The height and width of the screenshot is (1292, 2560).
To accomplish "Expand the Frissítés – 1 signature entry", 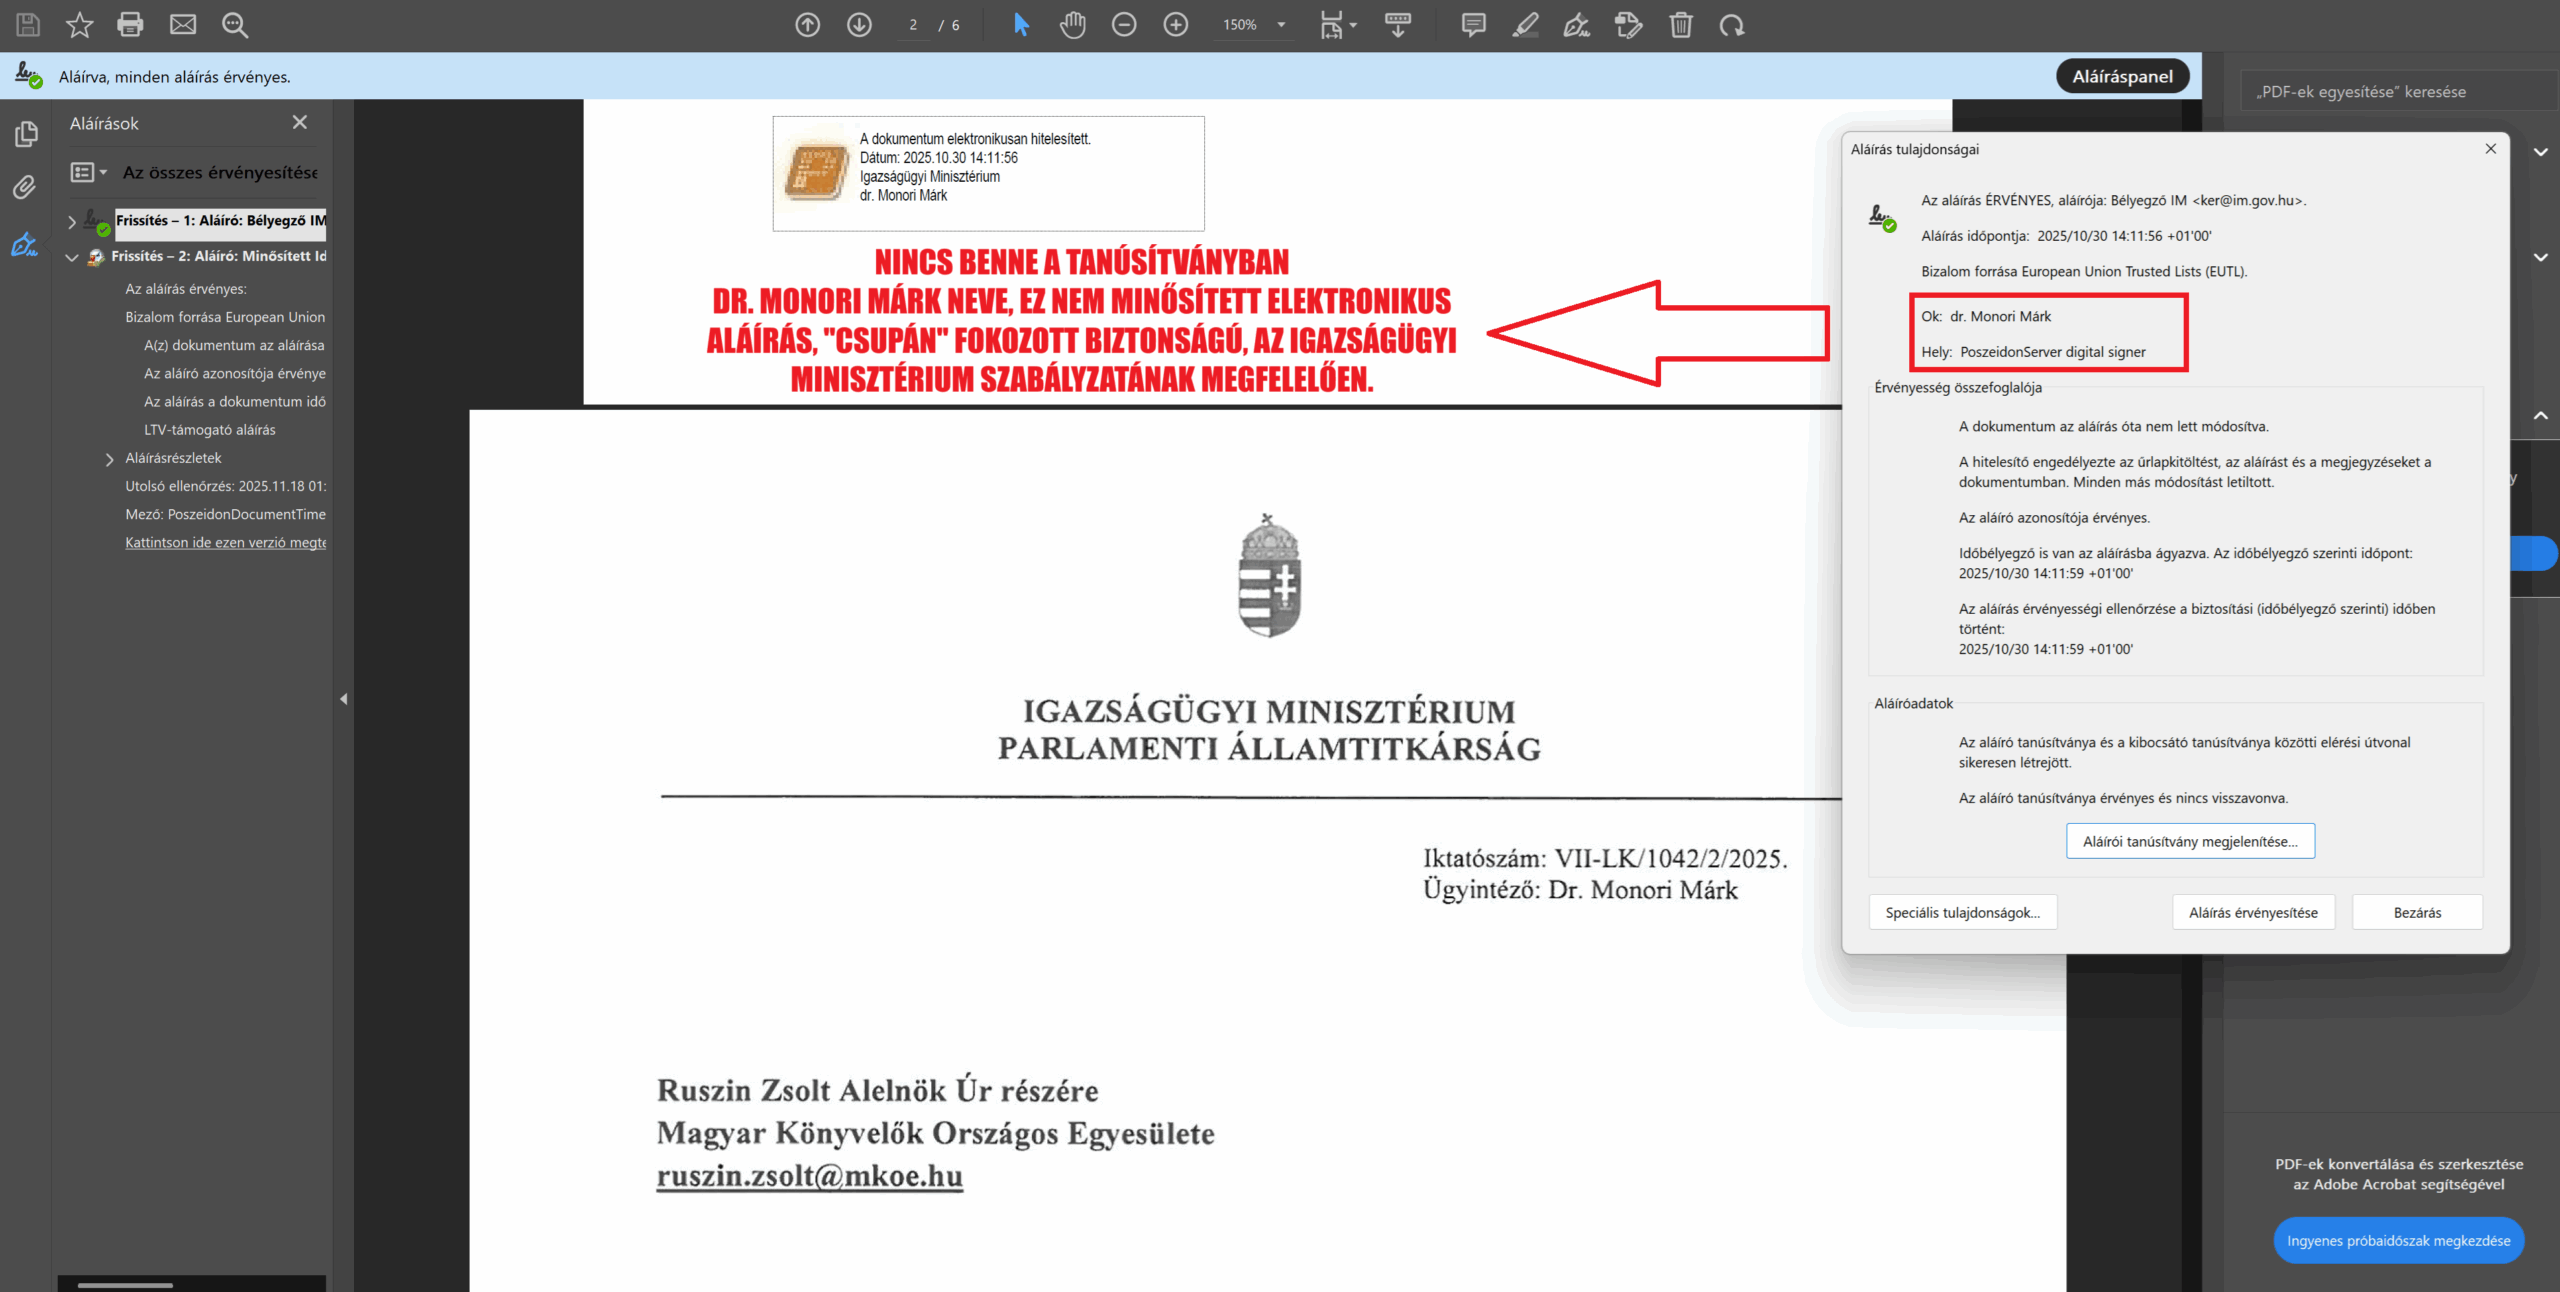I will coord(72,221).
